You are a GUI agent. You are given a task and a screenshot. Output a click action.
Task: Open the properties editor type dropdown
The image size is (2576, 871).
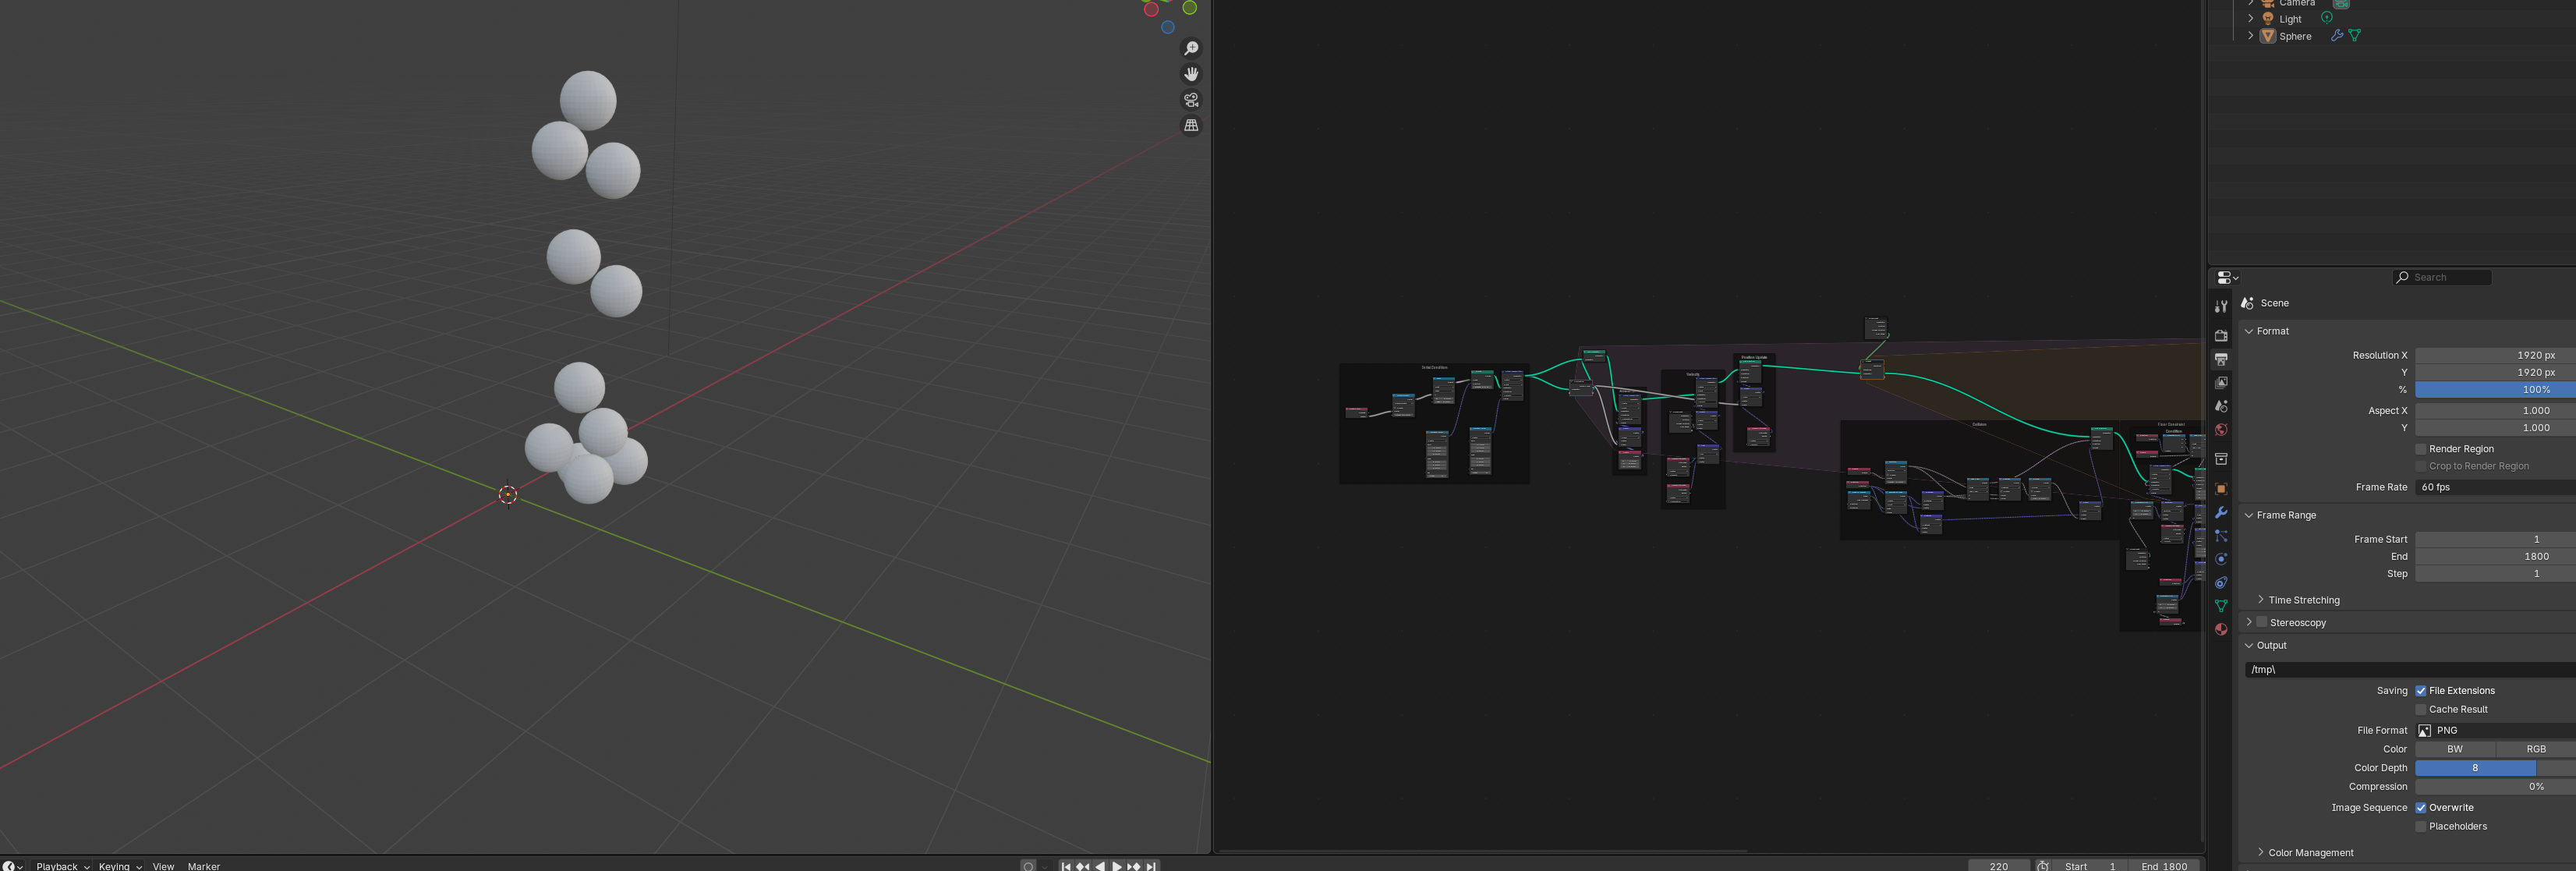pyautogui.click(x=2228, y=278)
